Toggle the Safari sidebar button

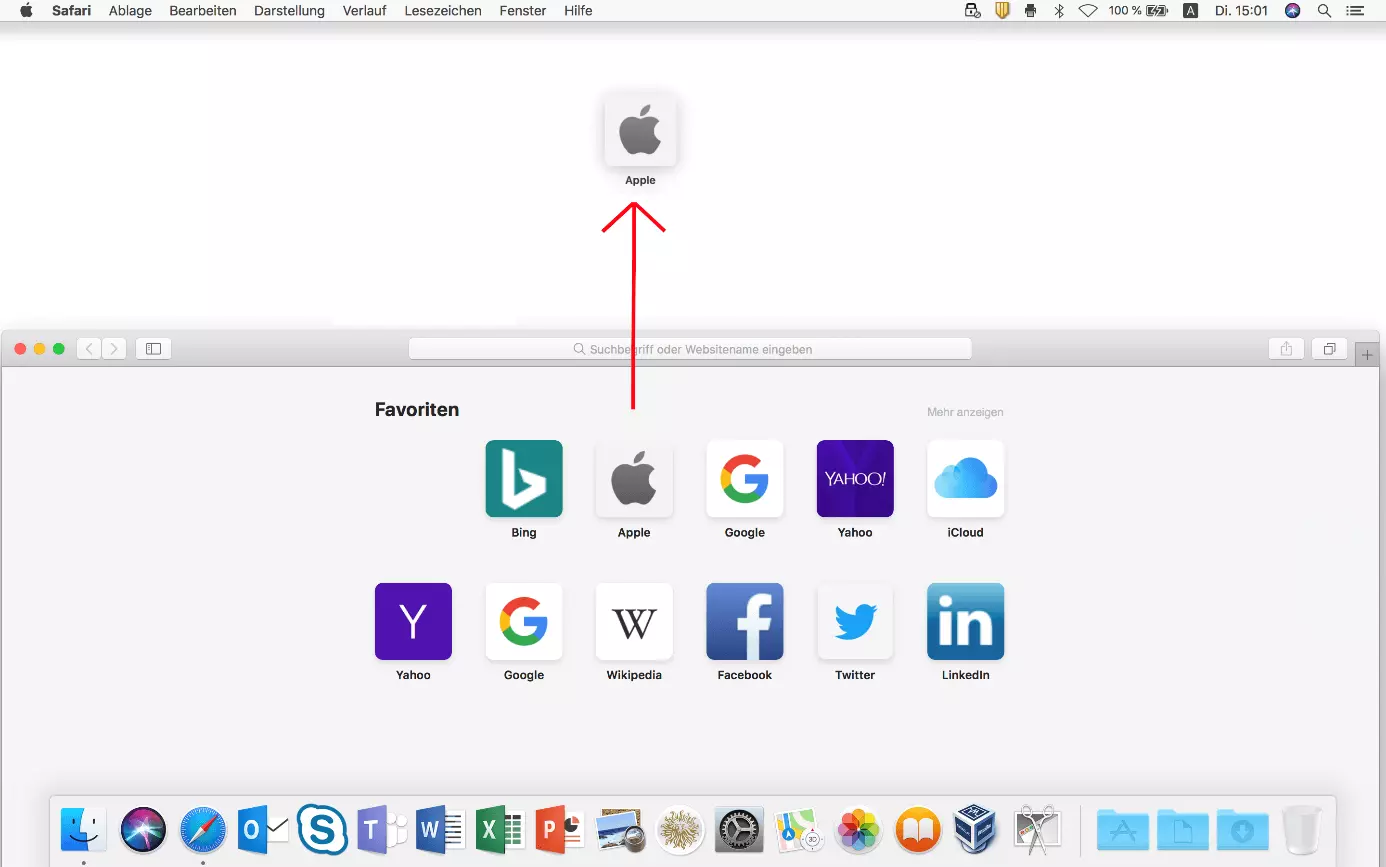pos(153,349)
